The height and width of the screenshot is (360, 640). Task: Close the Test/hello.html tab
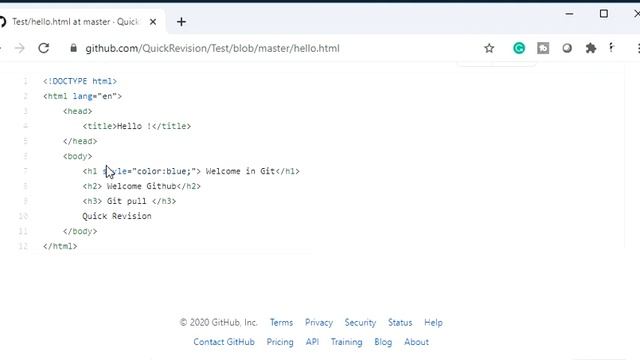coord(153,22)
